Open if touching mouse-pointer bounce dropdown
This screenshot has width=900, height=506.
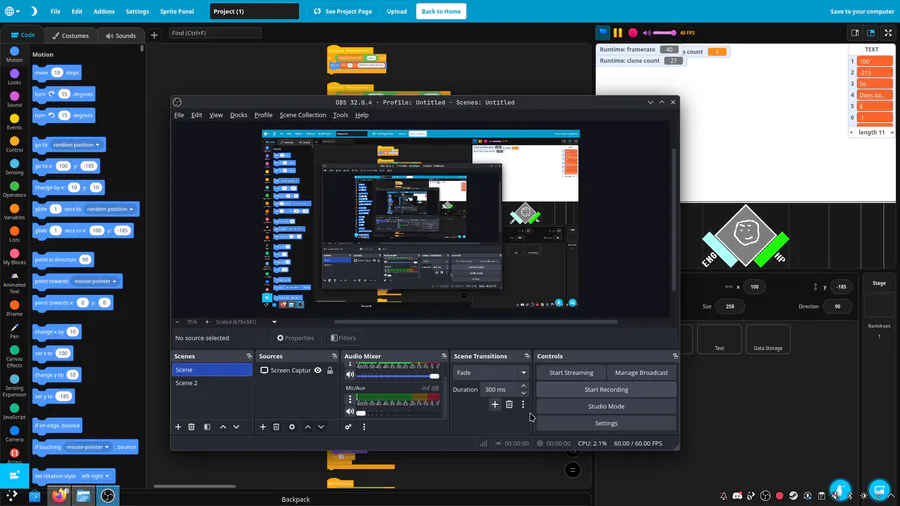coord(87,447)
